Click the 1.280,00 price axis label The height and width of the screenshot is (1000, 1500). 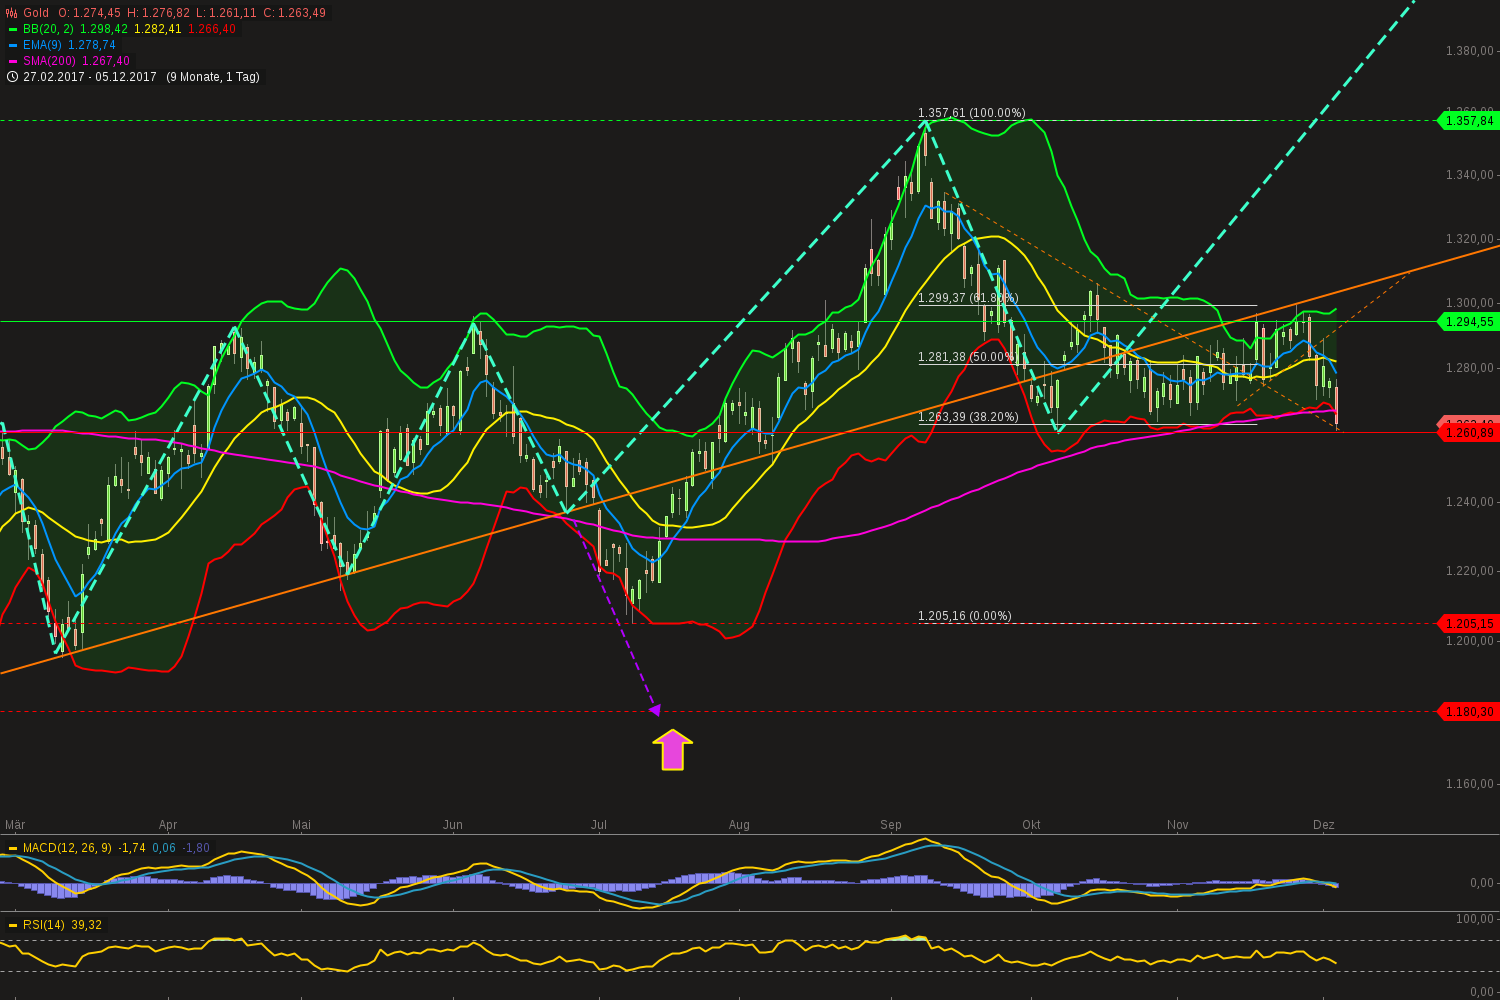(1470, 368)
